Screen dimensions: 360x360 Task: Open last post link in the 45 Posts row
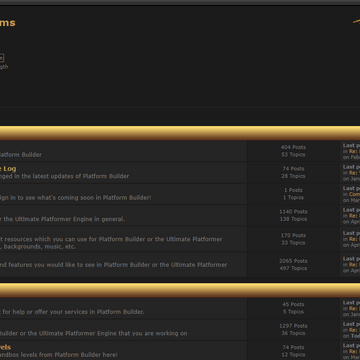point(354,308)
